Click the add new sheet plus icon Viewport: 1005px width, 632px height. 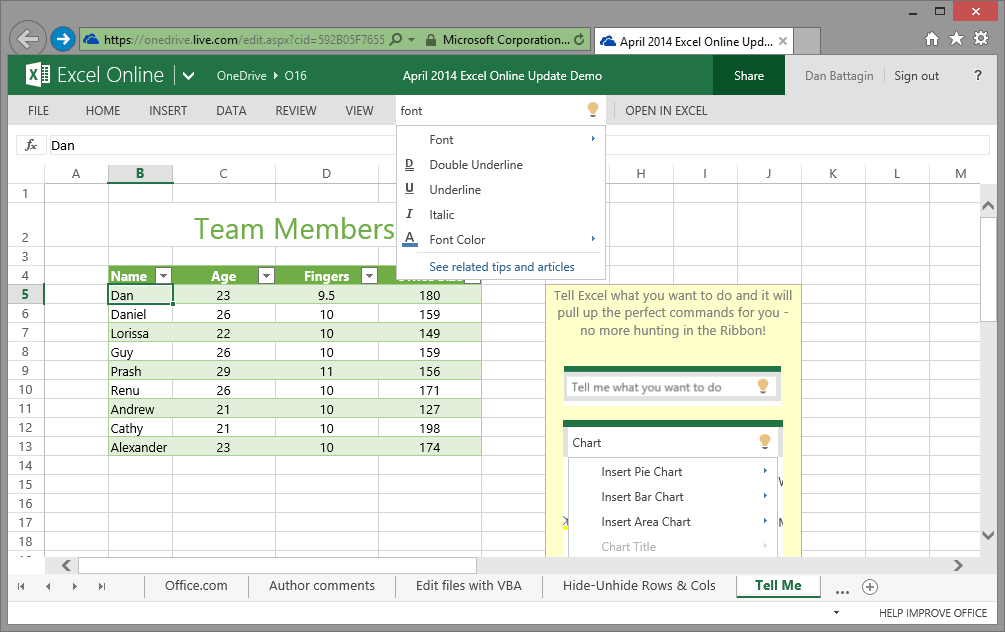[870, 586]
